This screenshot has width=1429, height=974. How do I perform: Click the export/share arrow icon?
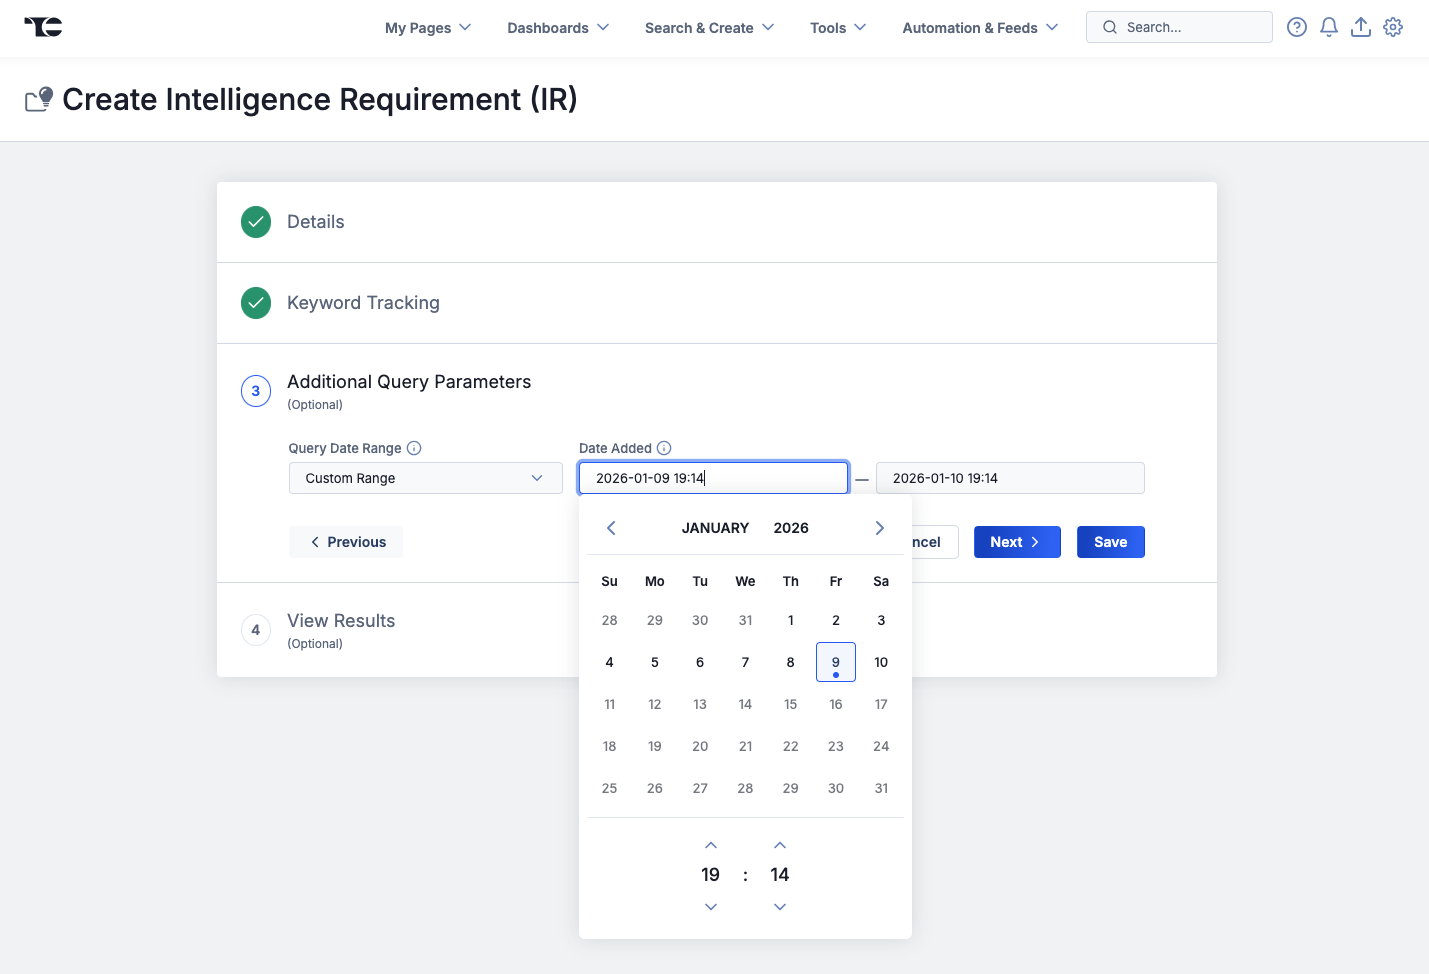pos(1360,27)
